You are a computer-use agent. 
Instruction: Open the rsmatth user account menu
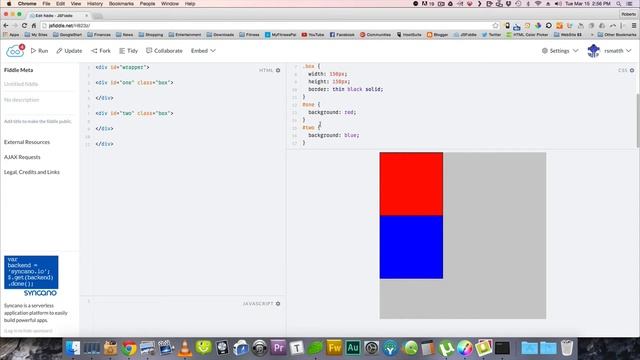pyautogui.click(x=617, y=51)
